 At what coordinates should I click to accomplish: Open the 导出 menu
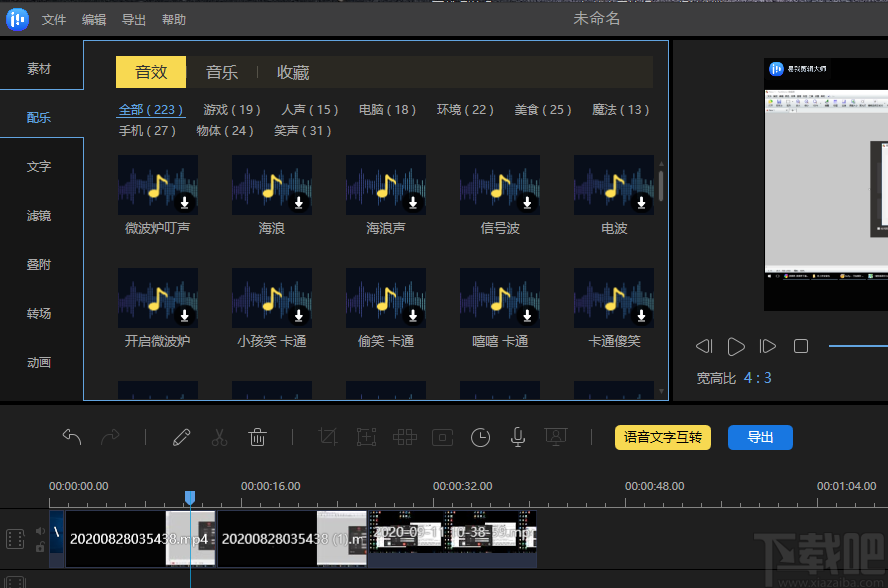134,20
